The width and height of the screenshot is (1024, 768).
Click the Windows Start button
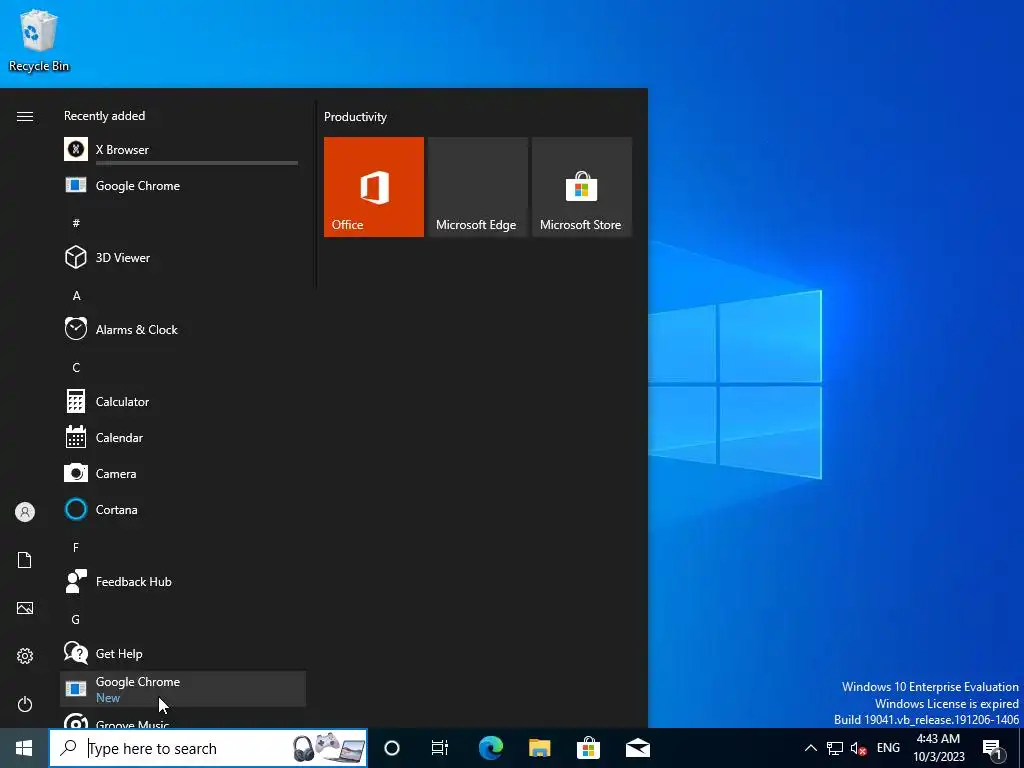pos(24,748)
